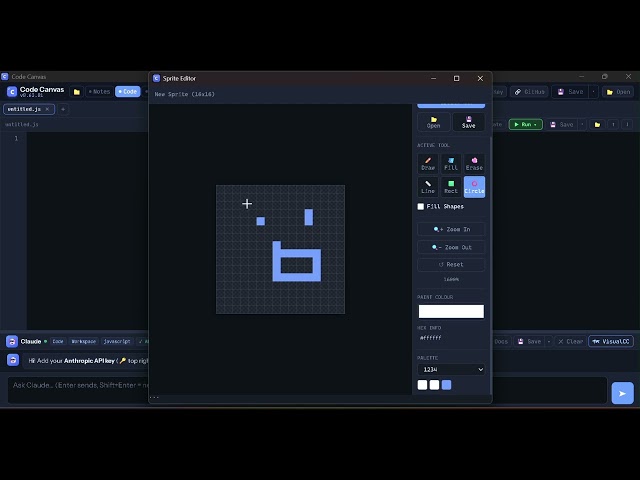
Task: Open the folder icon beside Code Canvas logo
Action: [76, 92]
